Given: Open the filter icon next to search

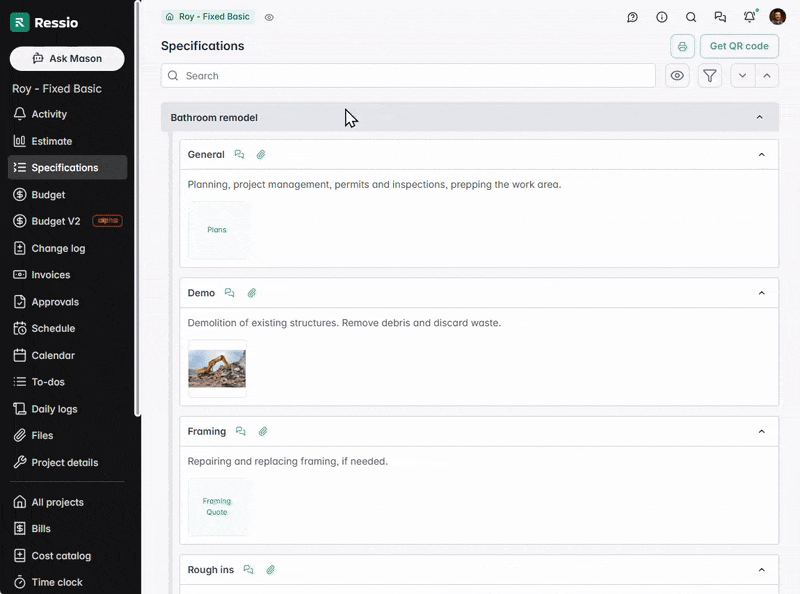Looking at the screenshot, I should point(710,76).
